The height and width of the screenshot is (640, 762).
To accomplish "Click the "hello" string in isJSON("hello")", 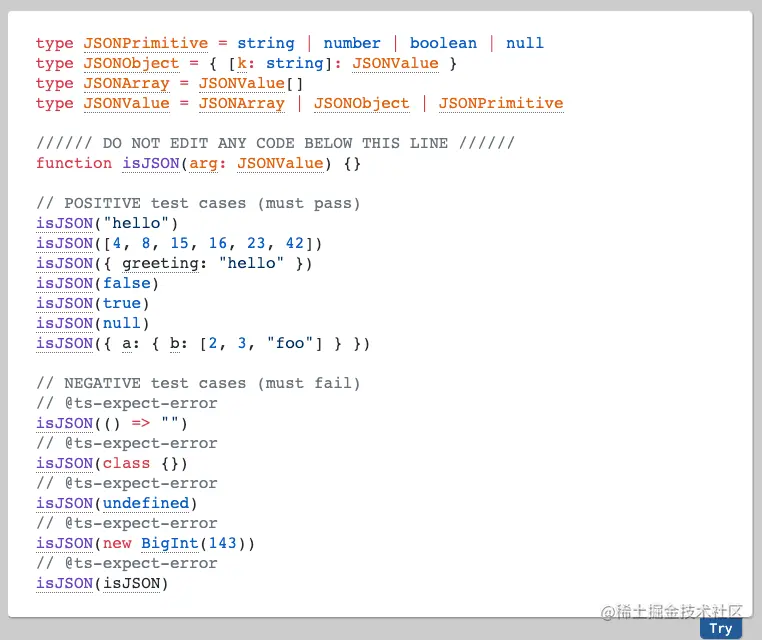I will click(136, 223).
